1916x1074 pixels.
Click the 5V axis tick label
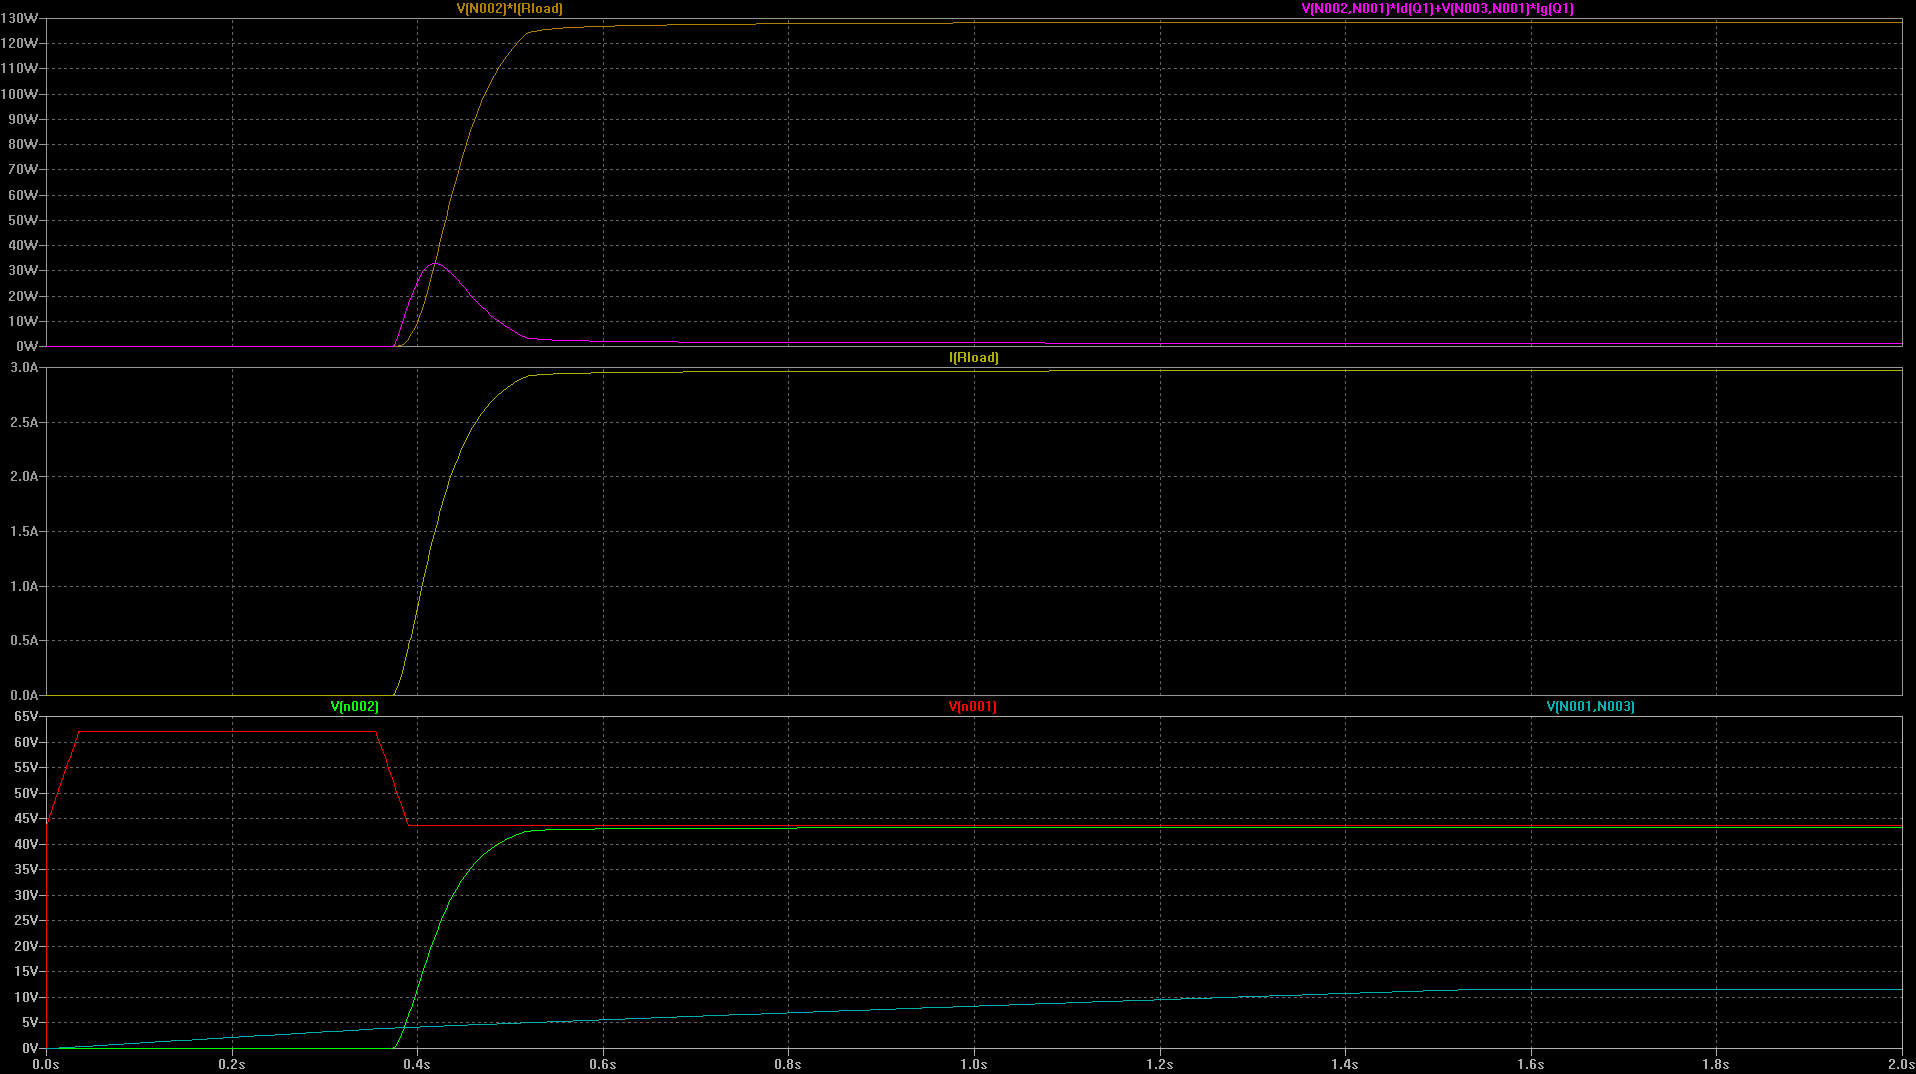click(x=29, y=1022)
